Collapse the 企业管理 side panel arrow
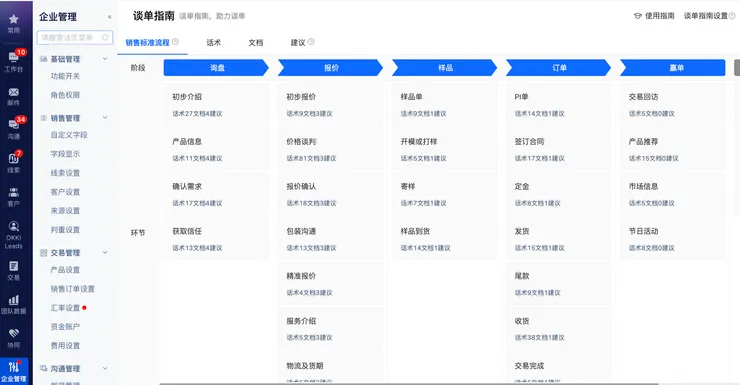This screenshot has height=385, width=740. coord(109,17)
